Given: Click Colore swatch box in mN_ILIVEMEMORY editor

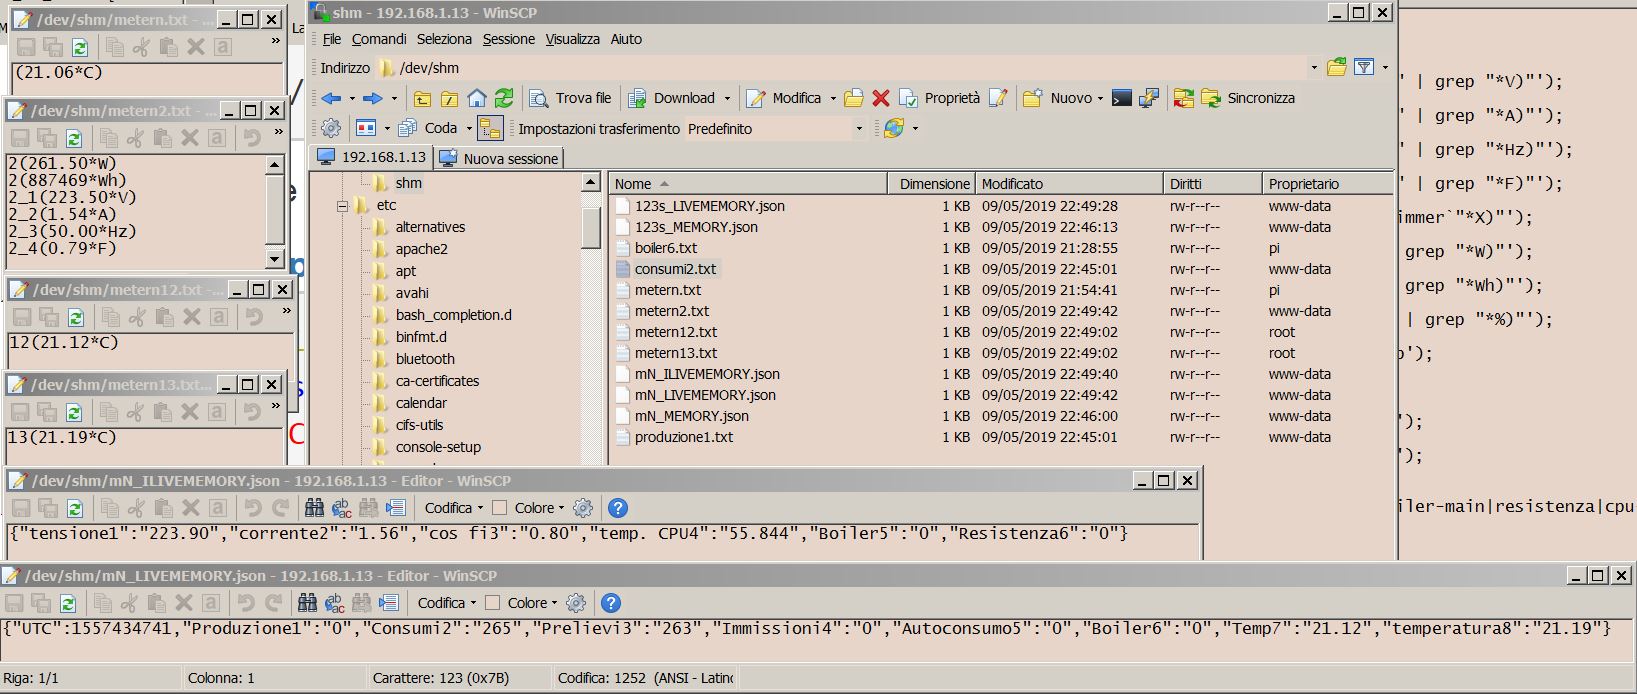Looking at the screenshot, I should point(500,508).
